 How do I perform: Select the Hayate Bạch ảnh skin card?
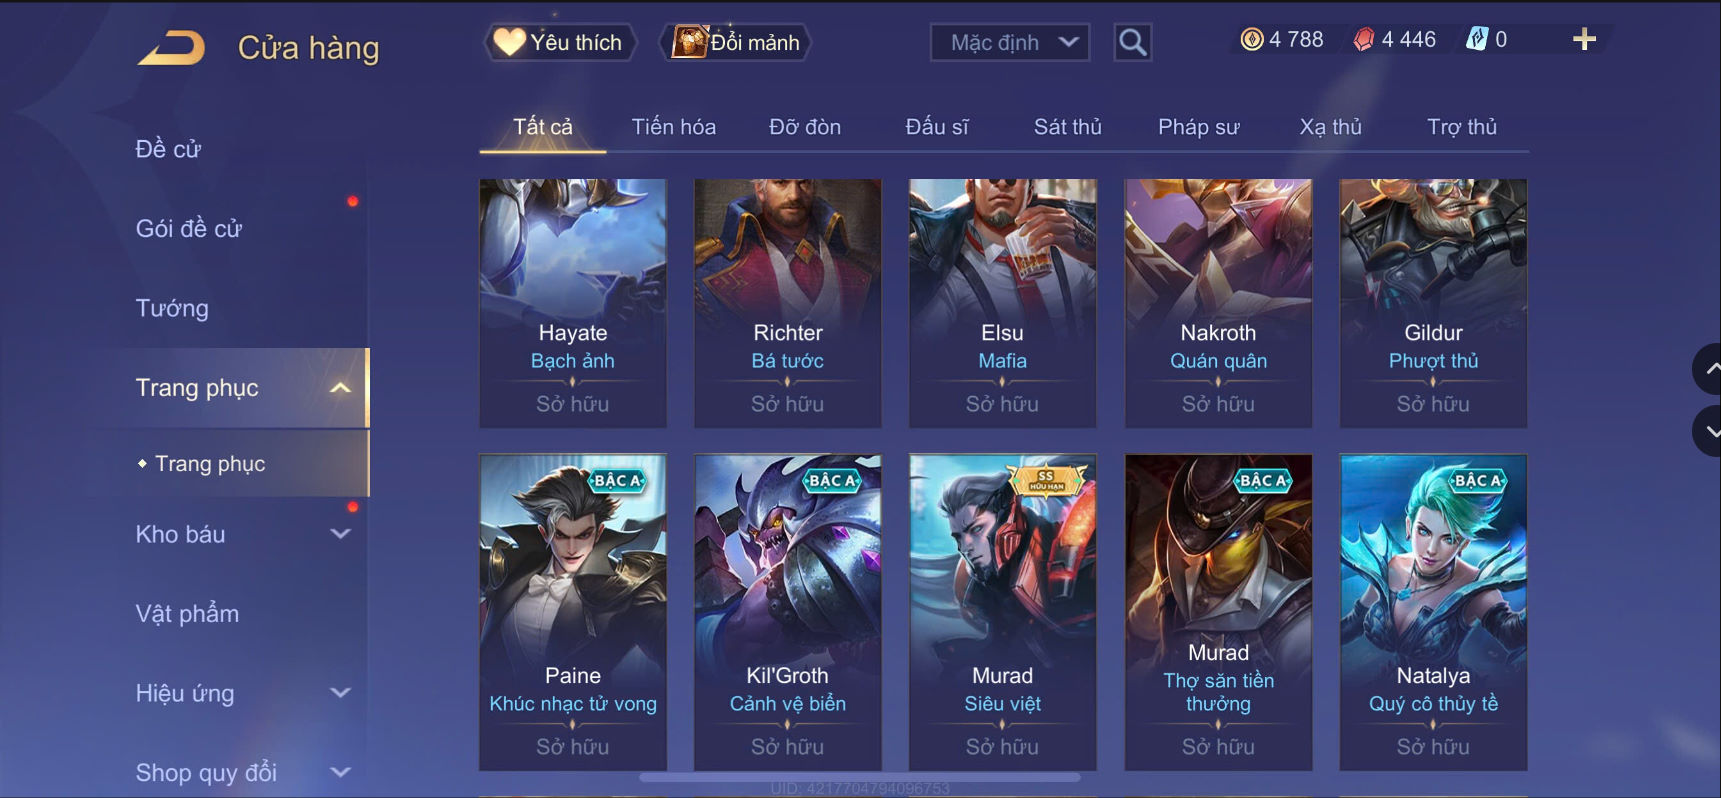[573, 303]
